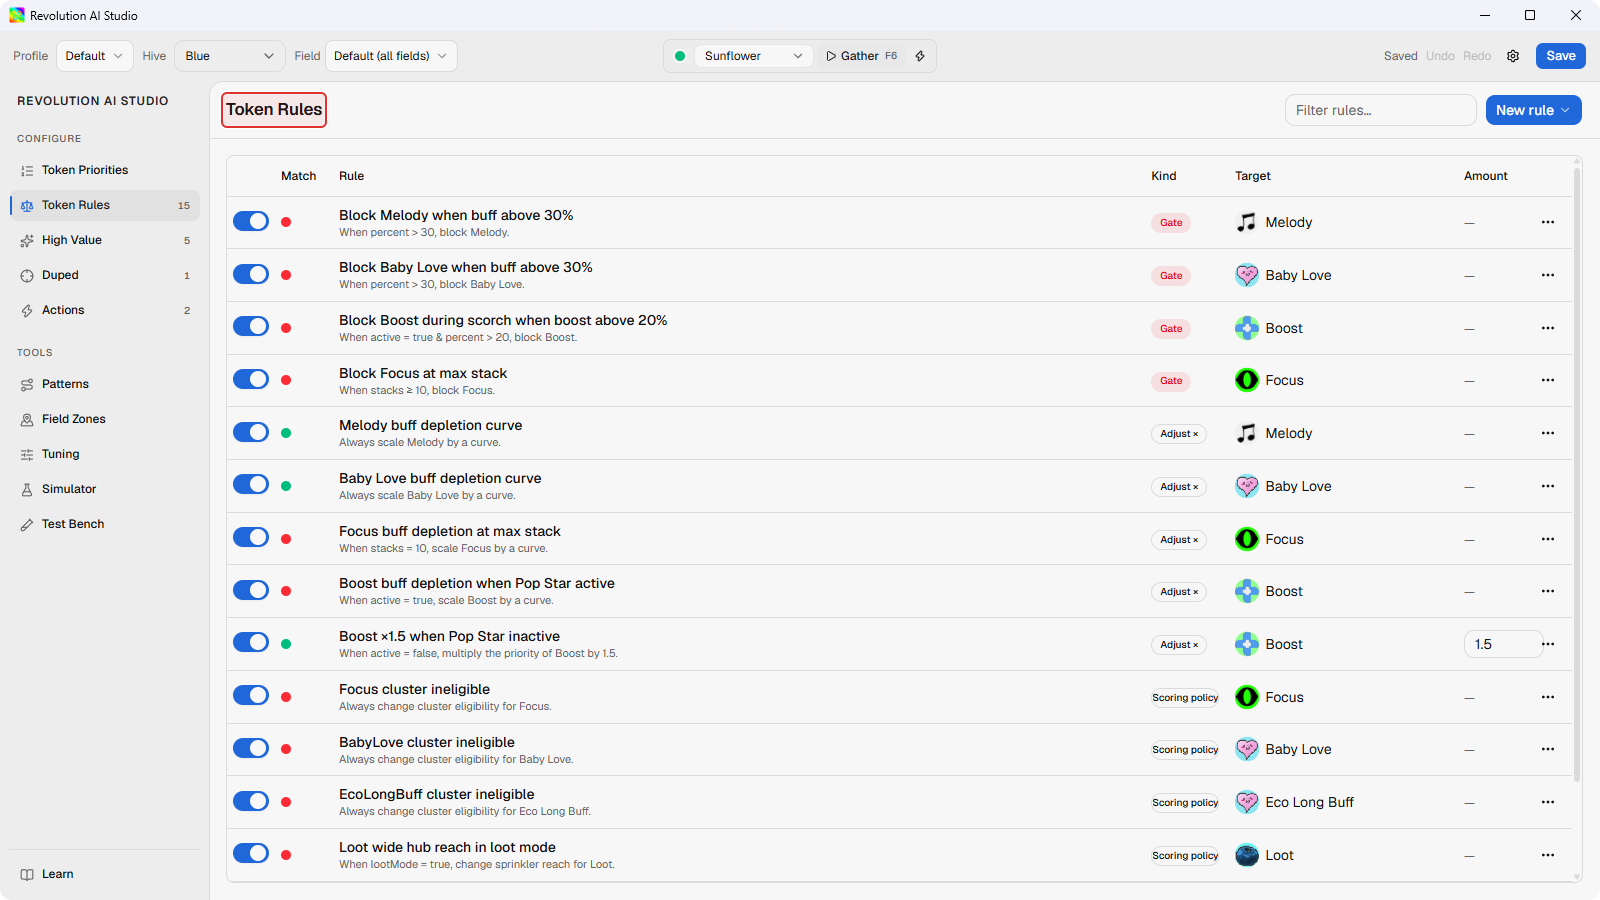Screen dimensions: 1600x900
Task: Toggle Melody buff depletion curve rule
Action: pyautogui.click(x=251, y=432)
